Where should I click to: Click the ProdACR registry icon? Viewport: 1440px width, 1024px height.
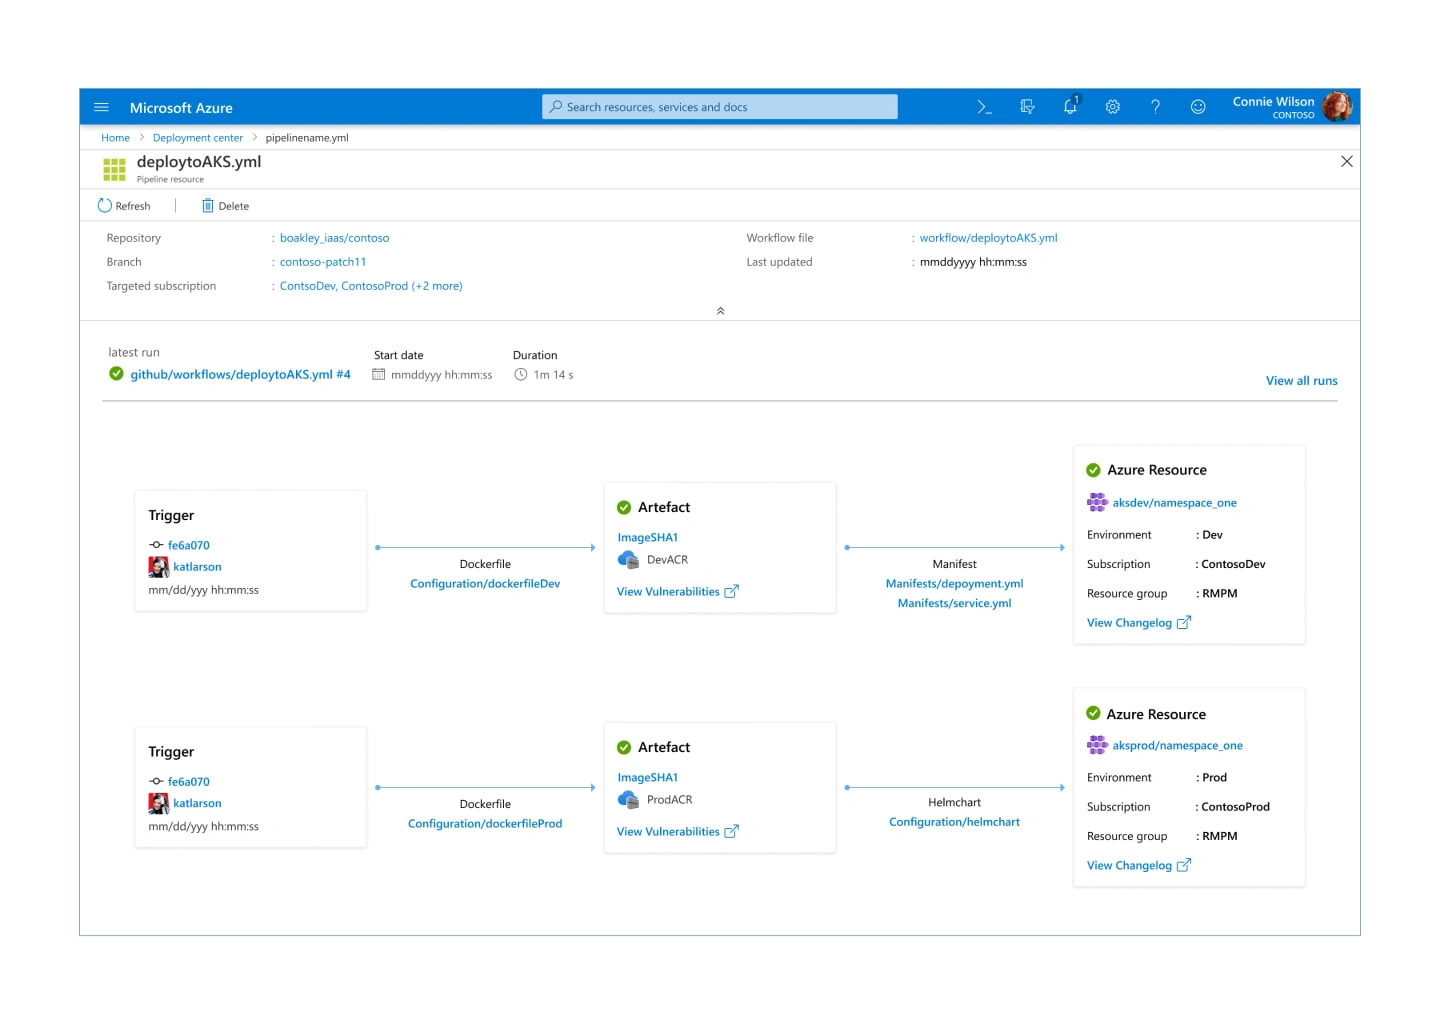(628, 800)
